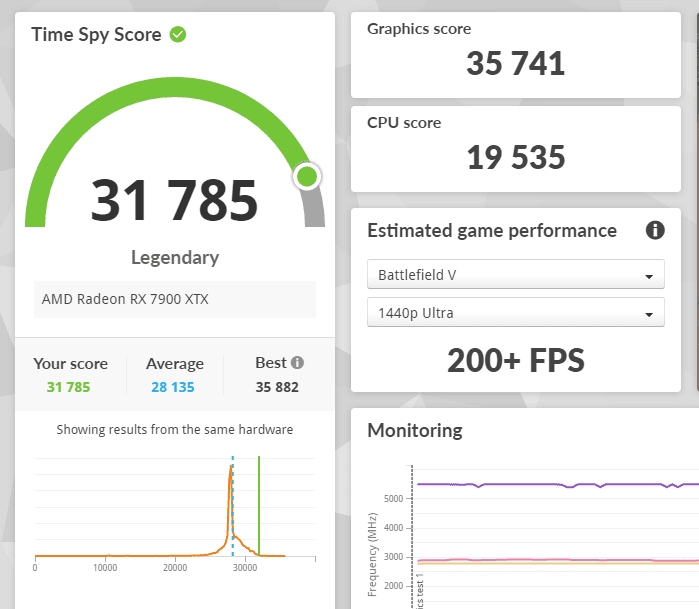Click the dashed blue average line in histogram

coord(233,506)
